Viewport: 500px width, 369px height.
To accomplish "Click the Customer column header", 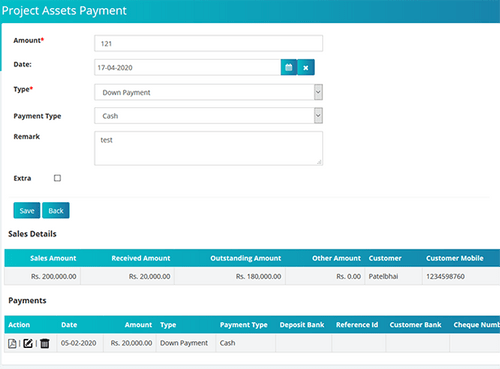I will tap(385, 258).
